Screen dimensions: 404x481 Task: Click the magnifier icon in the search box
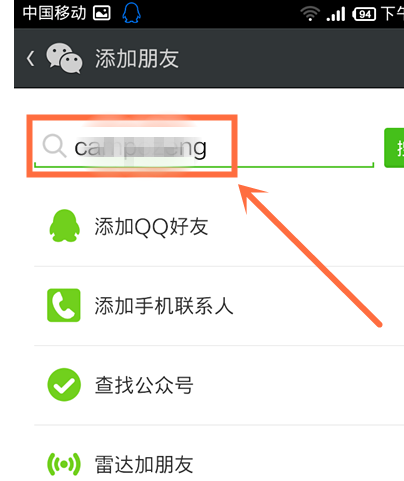point(54,146)
